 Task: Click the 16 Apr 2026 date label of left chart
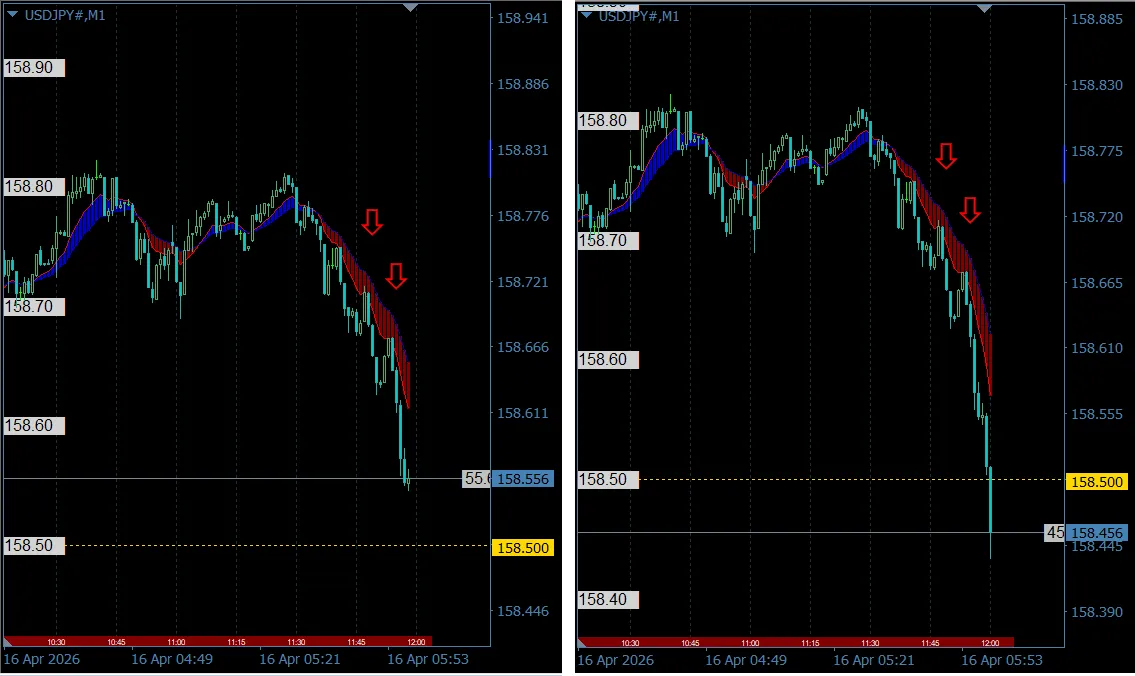42,659
